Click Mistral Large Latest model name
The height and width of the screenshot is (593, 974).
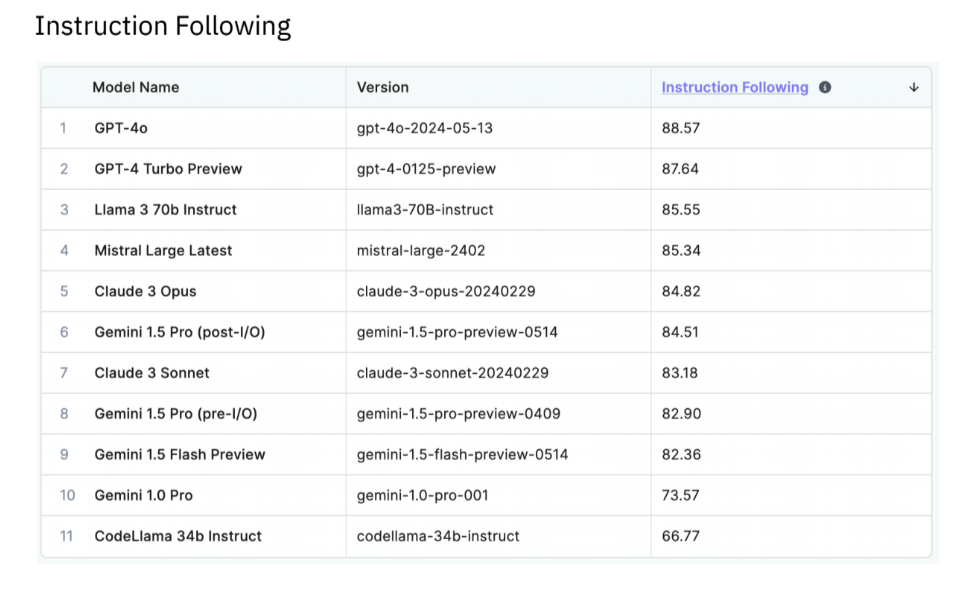pos(163,250)
